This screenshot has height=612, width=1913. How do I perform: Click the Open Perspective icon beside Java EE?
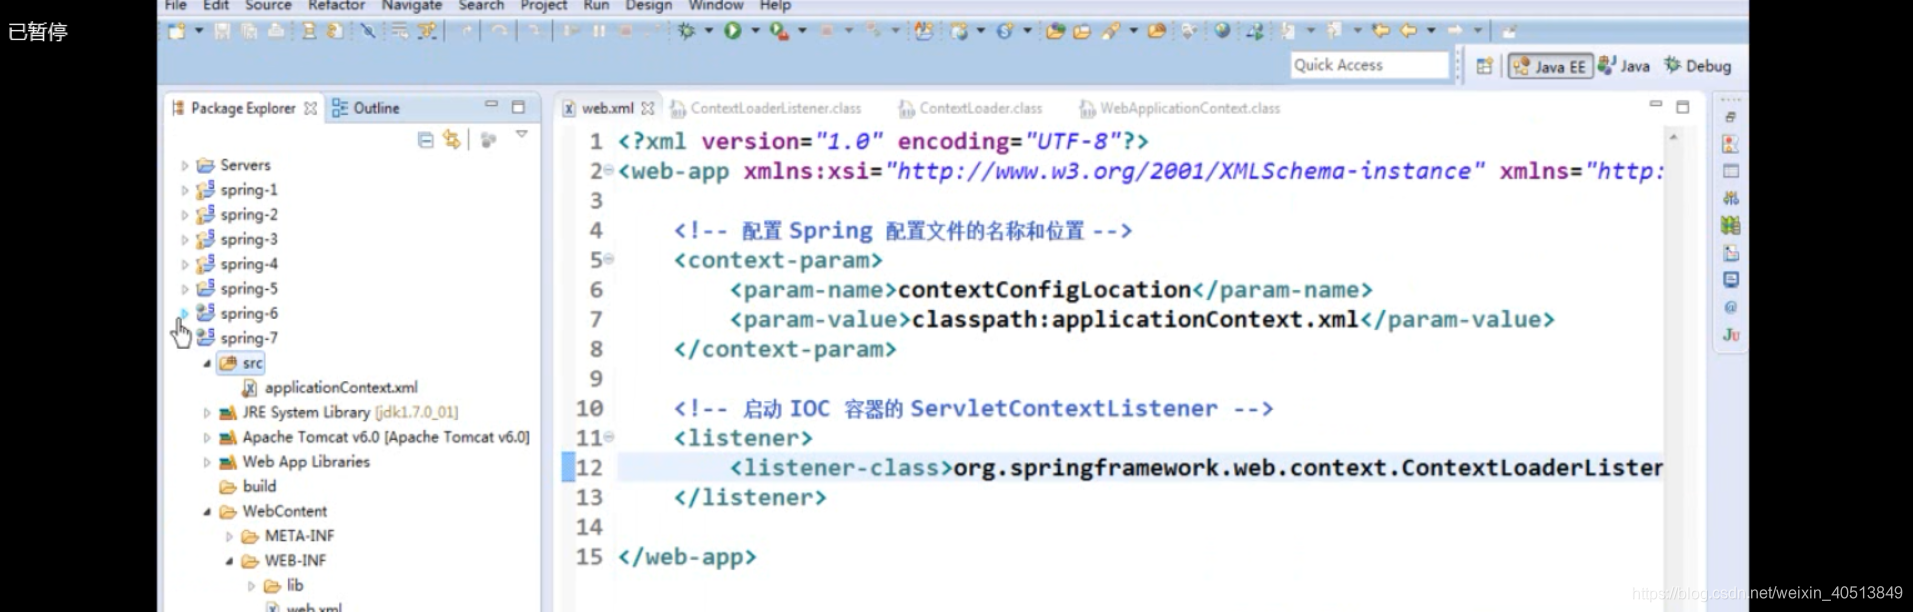(x=1484, y=66)
